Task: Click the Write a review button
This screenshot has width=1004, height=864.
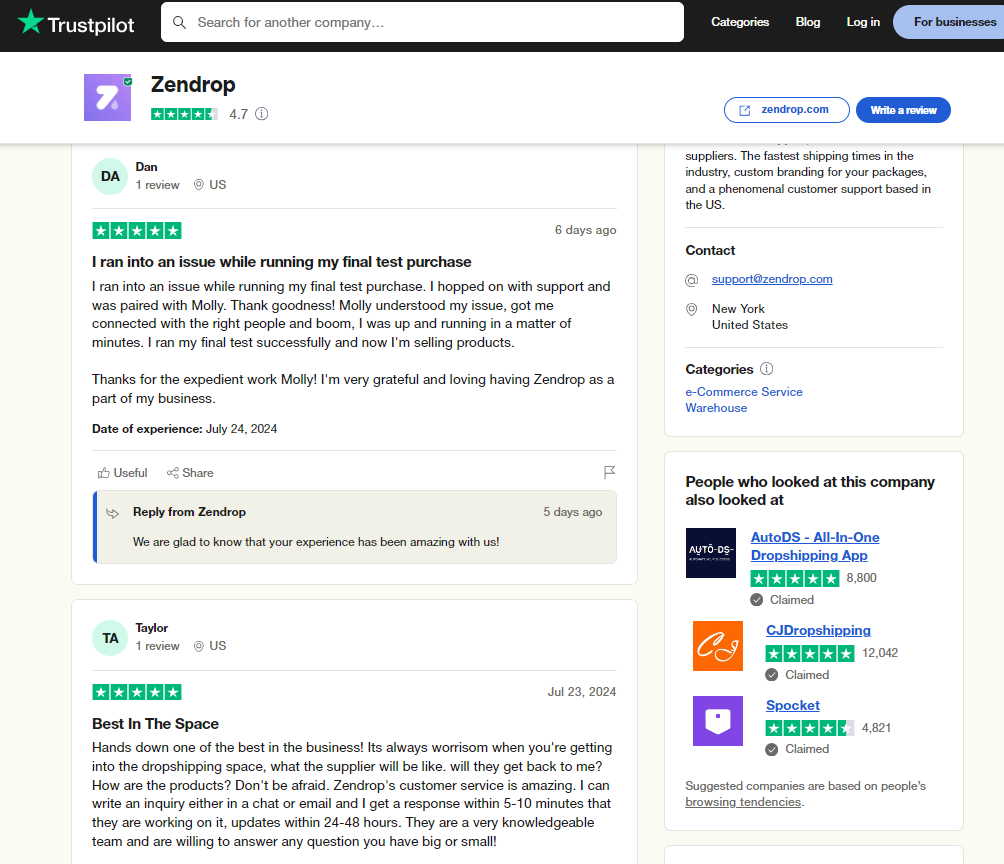Action: 903,110
